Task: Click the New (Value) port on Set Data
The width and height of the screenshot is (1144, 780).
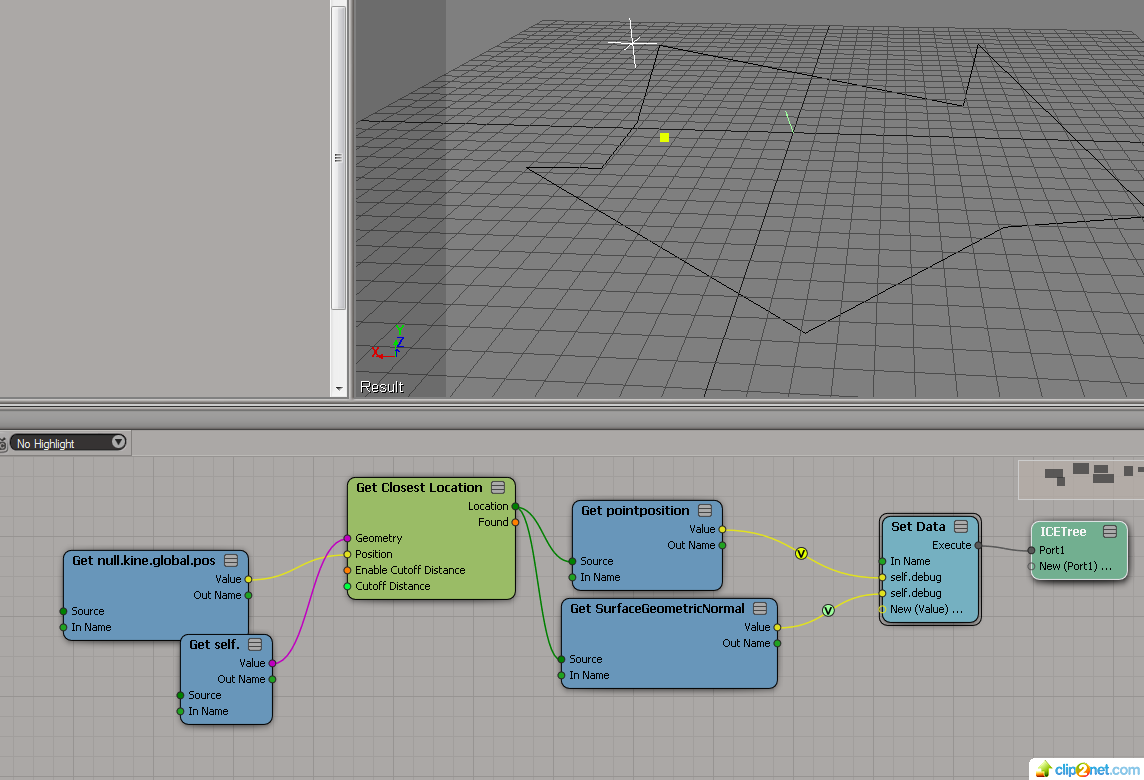Action: [882, 609]
